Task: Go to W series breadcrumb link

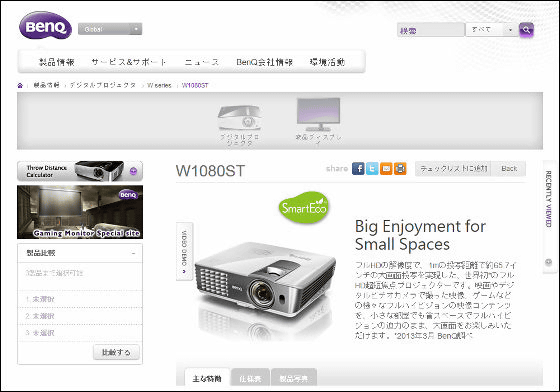Action: [x=159, y=85]
